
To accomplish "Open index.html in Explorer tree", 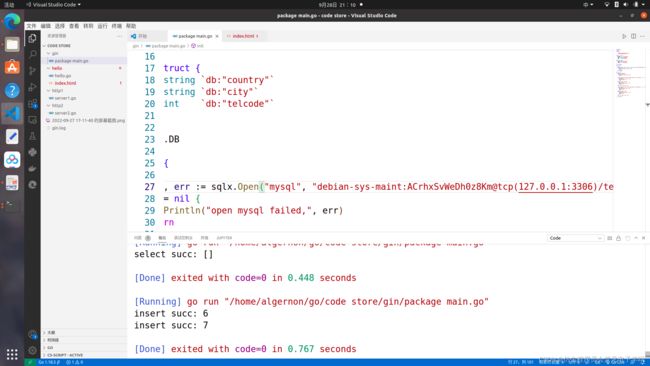I will tap(84, 83).
